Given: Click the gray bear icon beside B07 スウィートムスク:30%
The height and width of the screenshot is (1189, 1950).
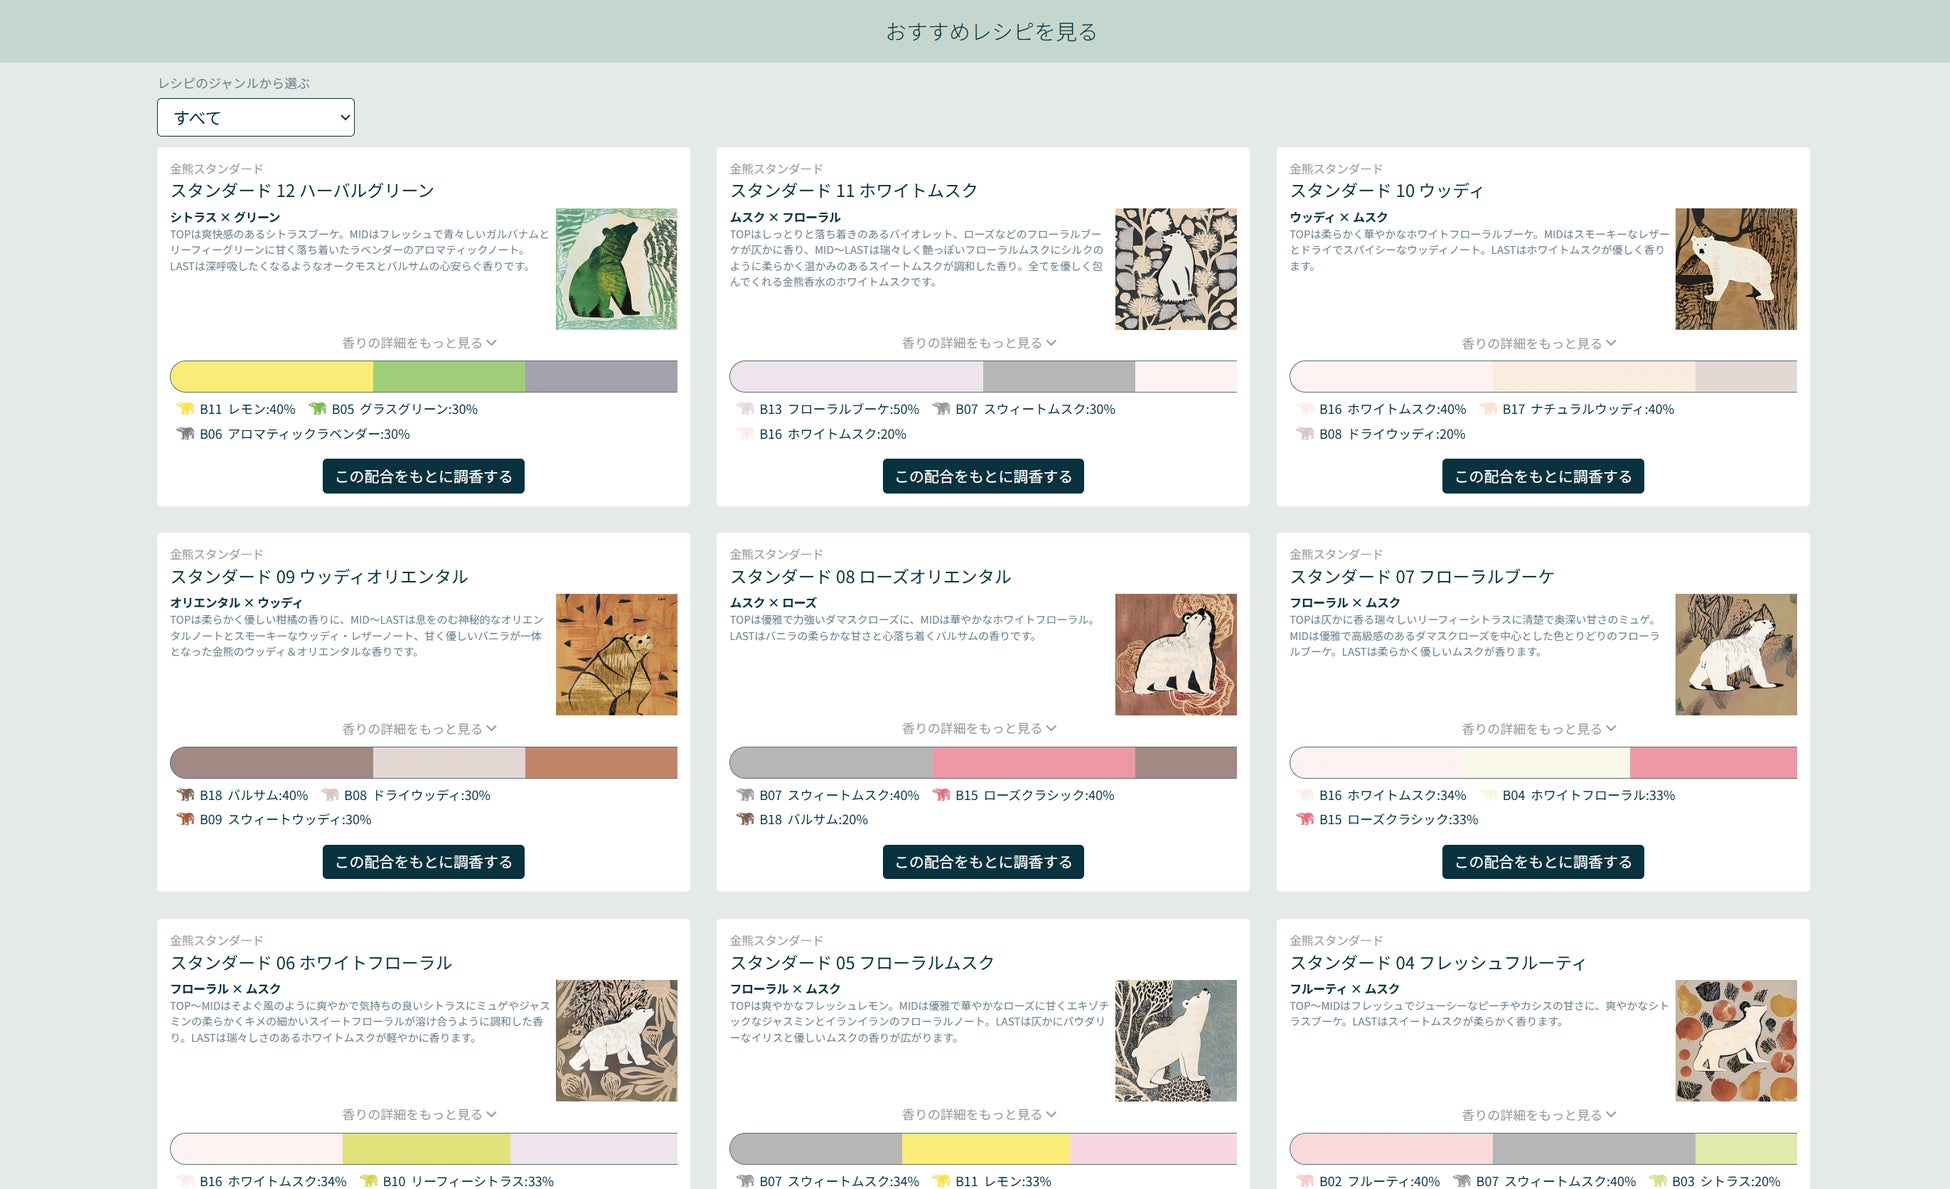Looking at the screenshot, I should (x=941, y=409).
